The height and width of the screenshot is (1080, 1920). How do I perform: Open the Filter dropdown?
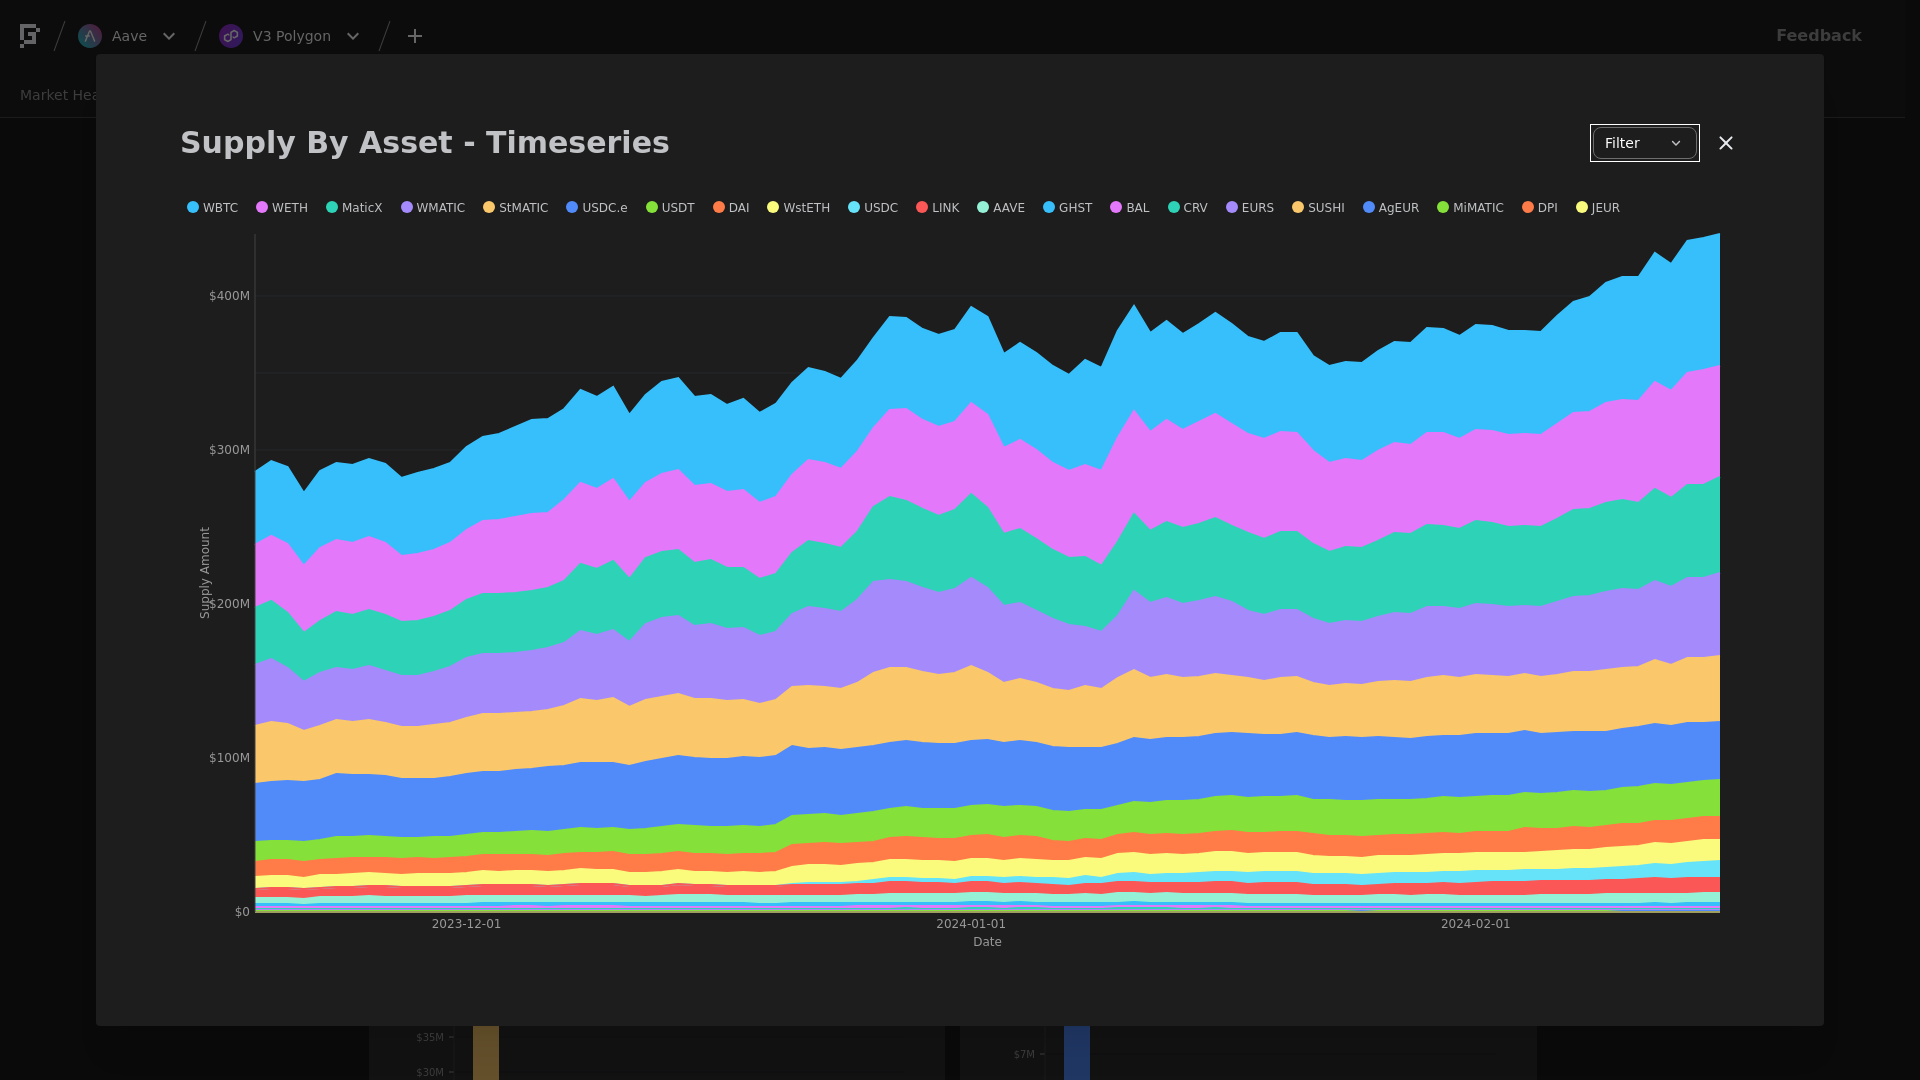(x=1644, y=143)
